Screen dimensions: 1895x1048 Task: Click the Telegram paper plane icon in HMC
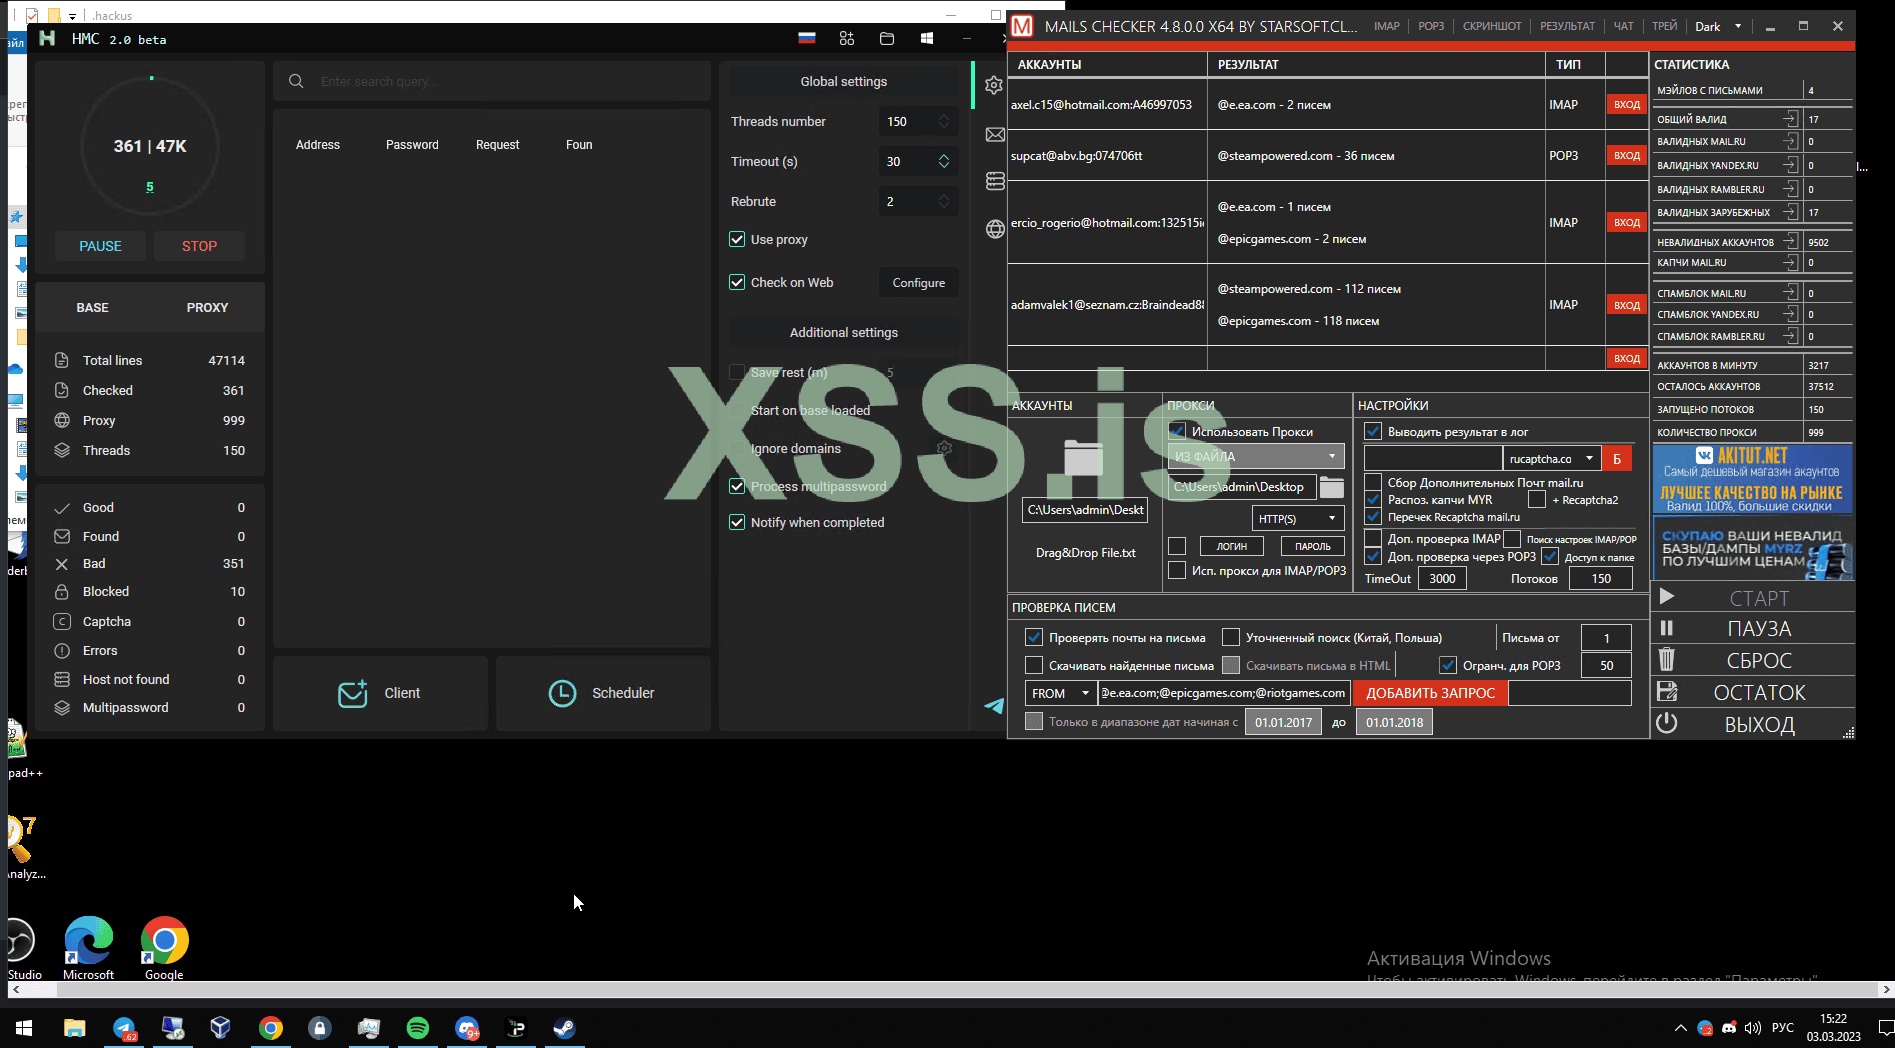[x=994, y=705]
